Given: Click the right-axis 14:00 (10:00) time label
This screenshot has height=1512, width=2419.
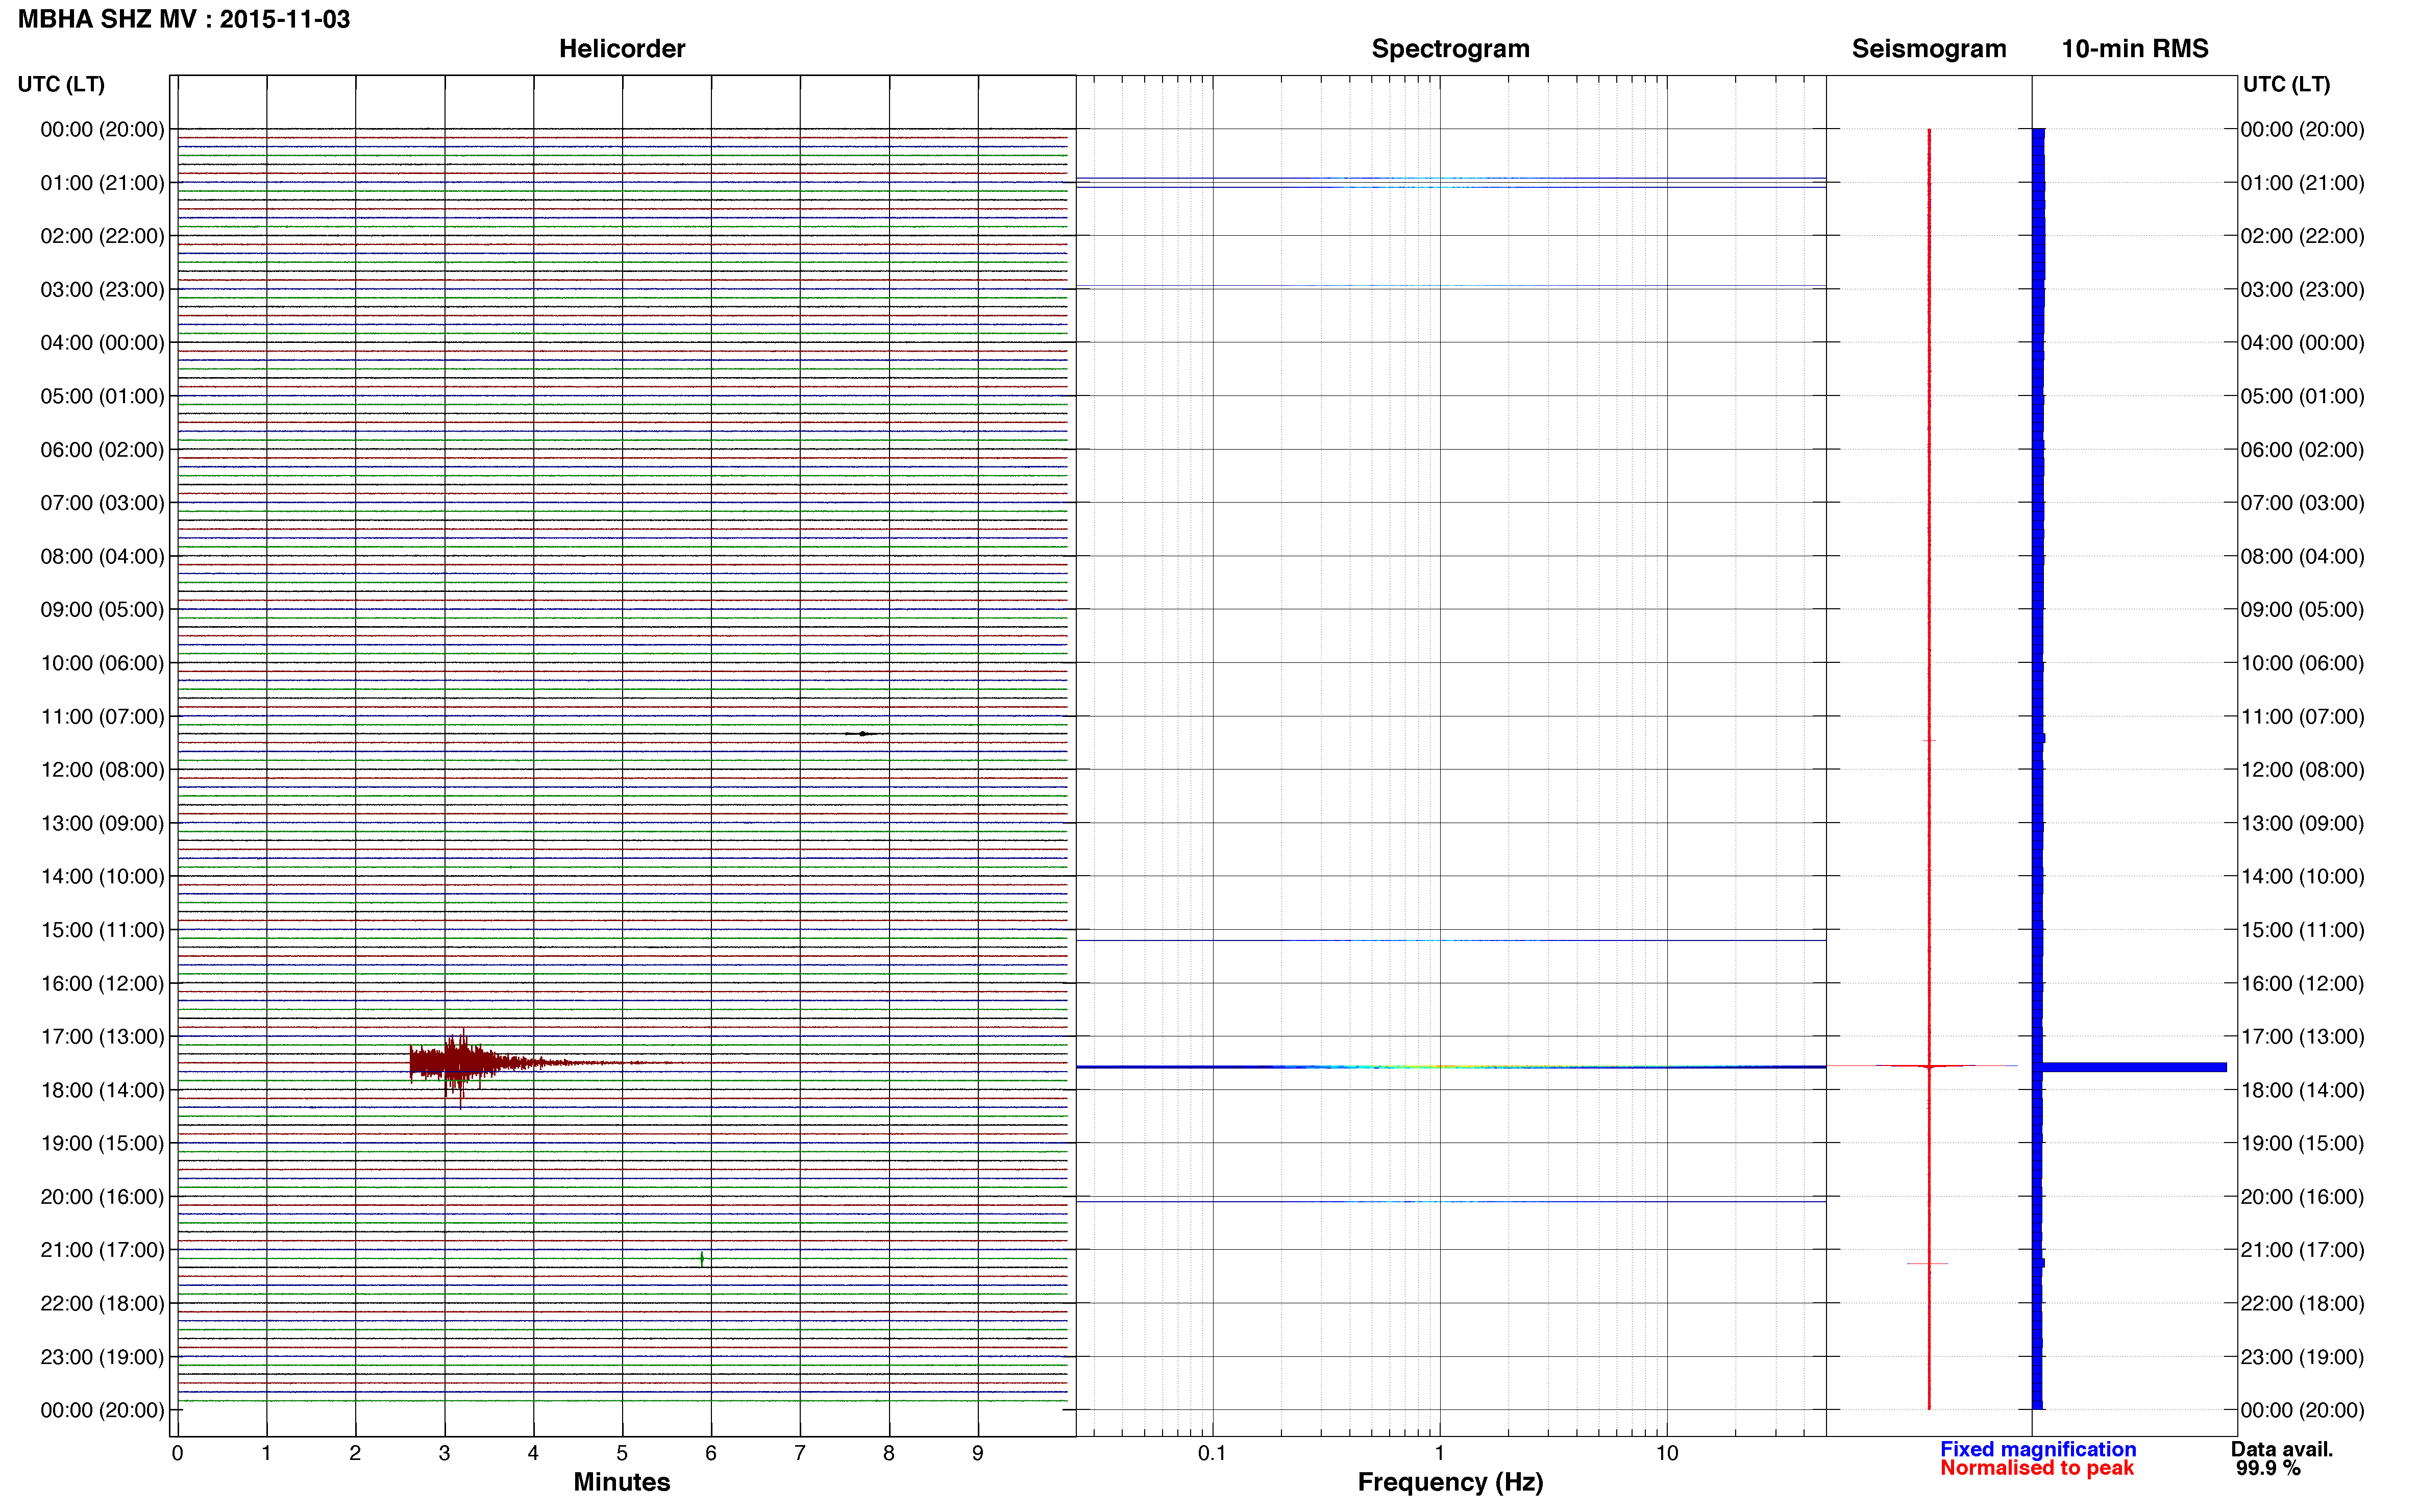Looking at the screenshot, I should [x=2303, y=877].
